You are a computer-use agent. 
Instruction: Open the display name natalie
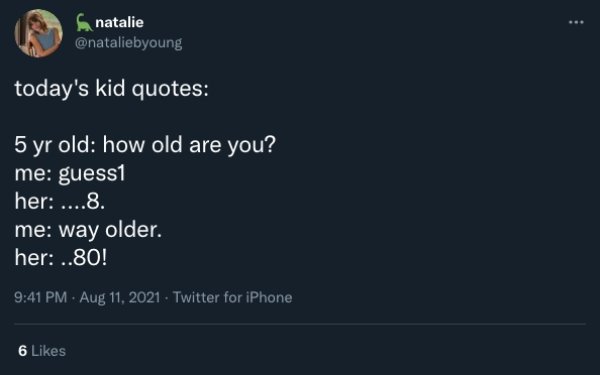[119, 22]
